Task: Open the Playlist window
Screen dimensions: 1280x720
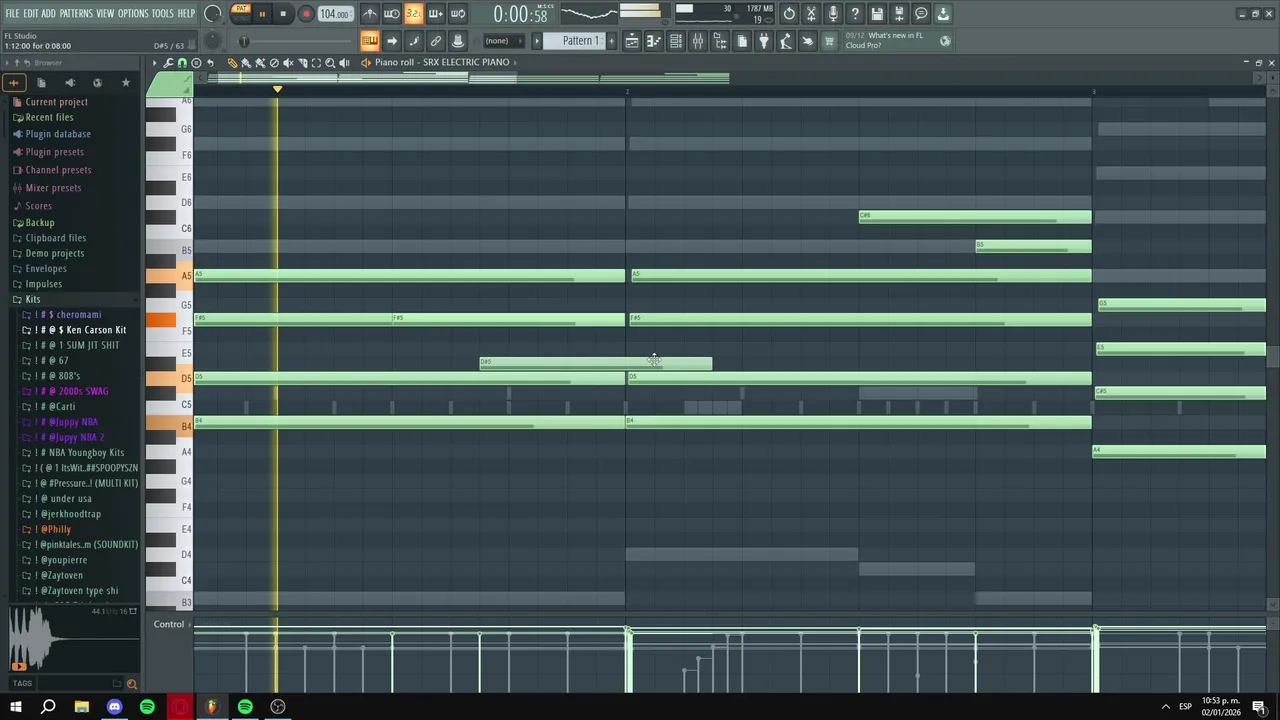Action: coord(632,41)
